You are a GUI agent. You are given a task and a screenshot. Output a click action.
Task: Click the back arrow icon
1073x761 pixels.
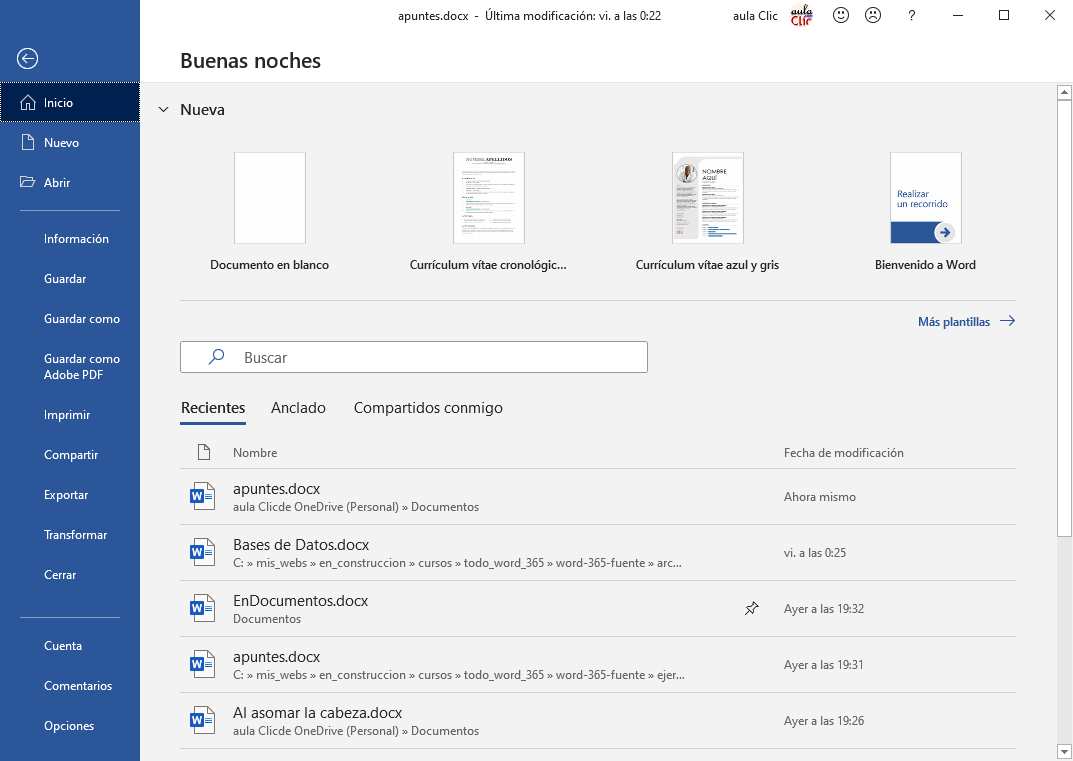(x=28, y=59)
